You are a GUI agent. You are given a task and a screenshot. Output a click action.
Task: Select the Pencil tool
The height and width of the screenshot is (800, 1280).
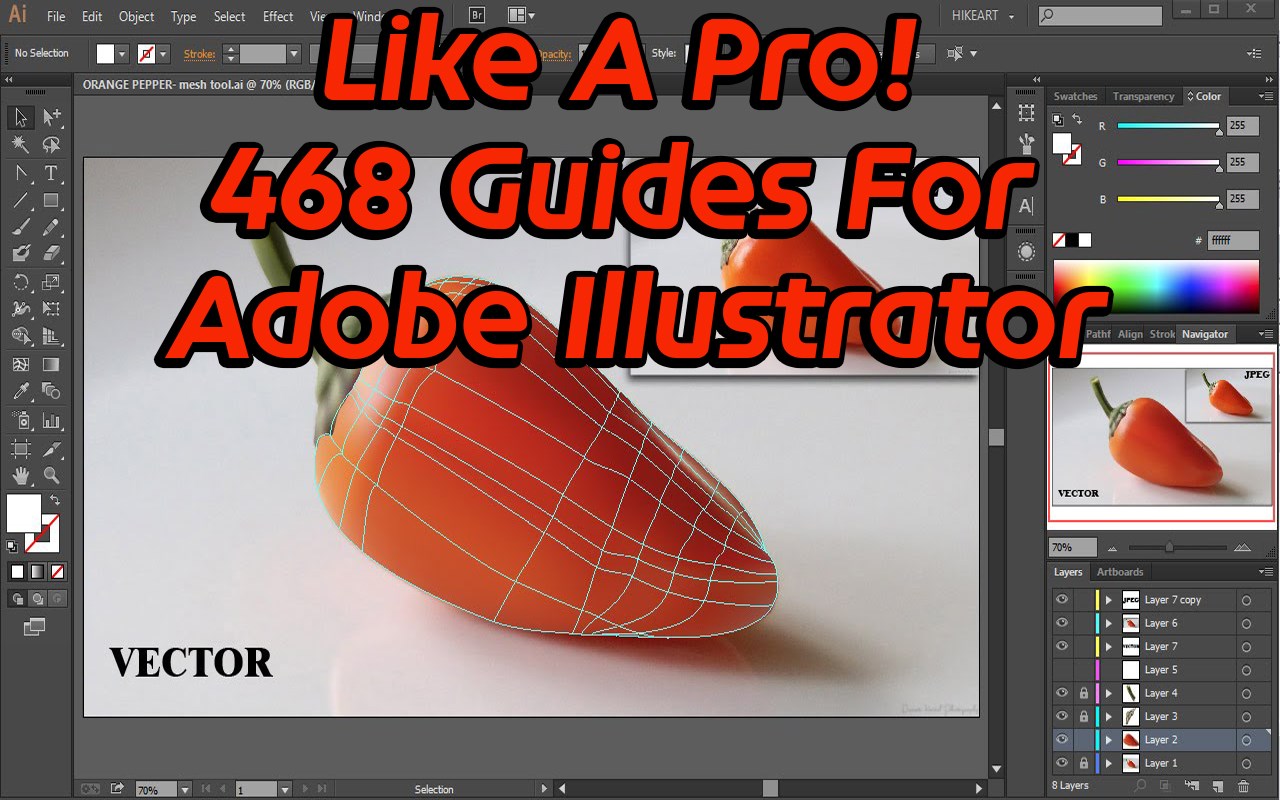51,227
